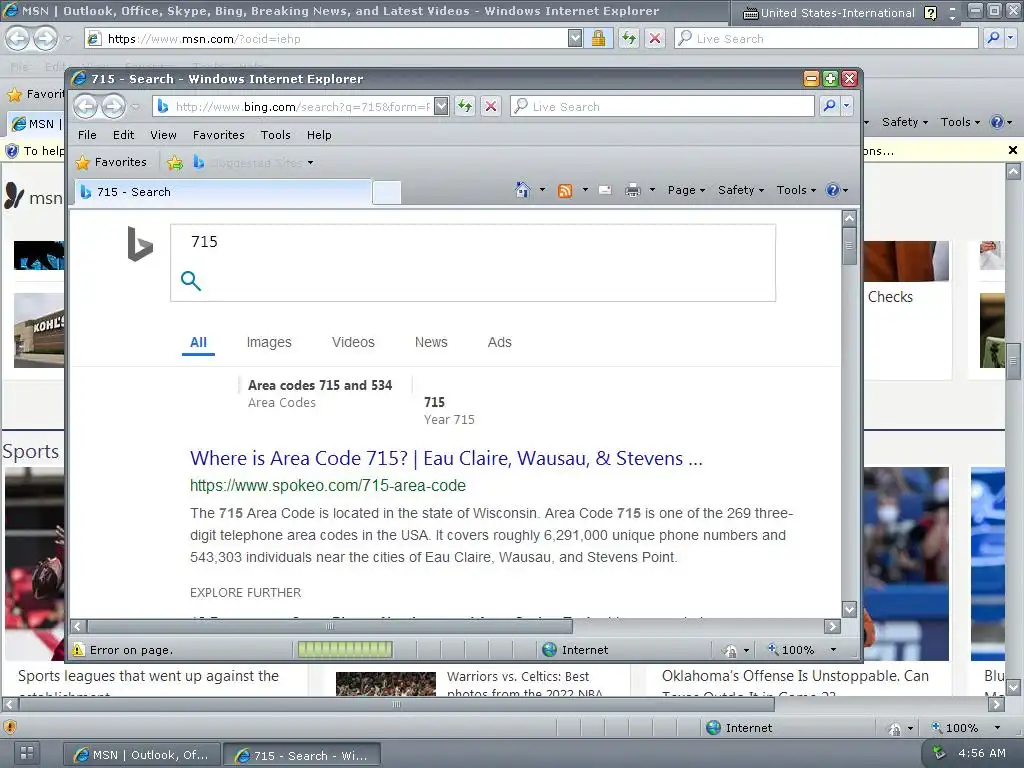Click Help question mark in Bing window
This screenshot has width=1024, height=768.
point(833,190)
